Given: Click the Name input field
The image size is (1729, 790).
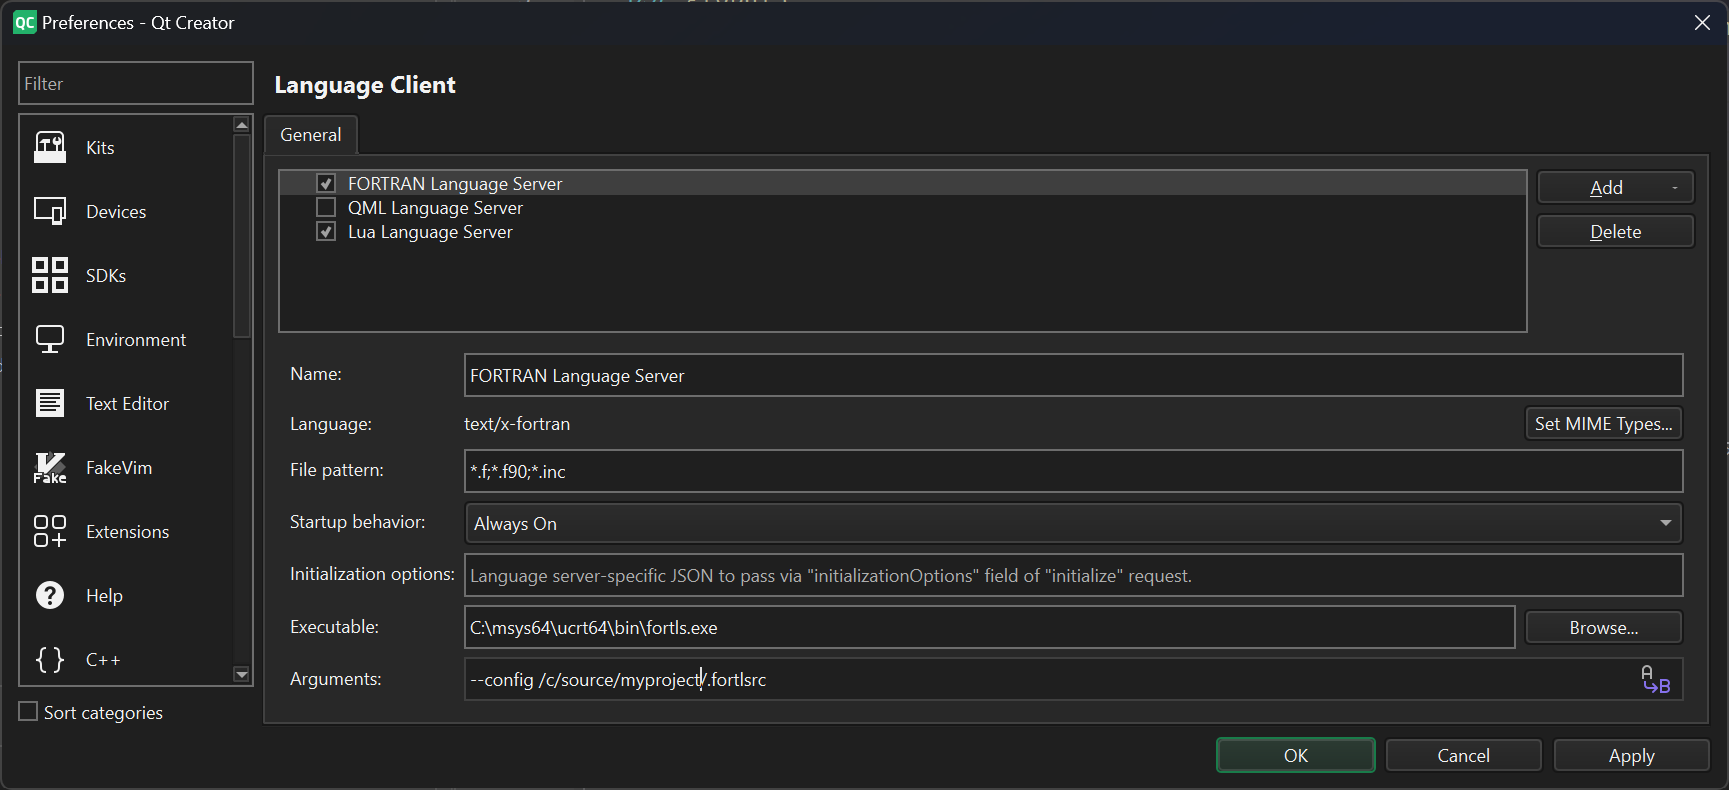Looking at the screenshot, I should pyautogui.click(x=1074, y=375).
